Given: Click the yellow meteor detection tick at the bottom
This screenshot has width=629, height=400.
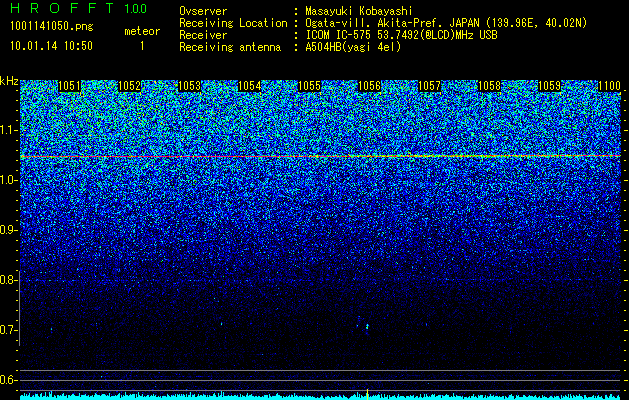Looking at the screenshot, I should pyautogui.click(x=367, y=394).
